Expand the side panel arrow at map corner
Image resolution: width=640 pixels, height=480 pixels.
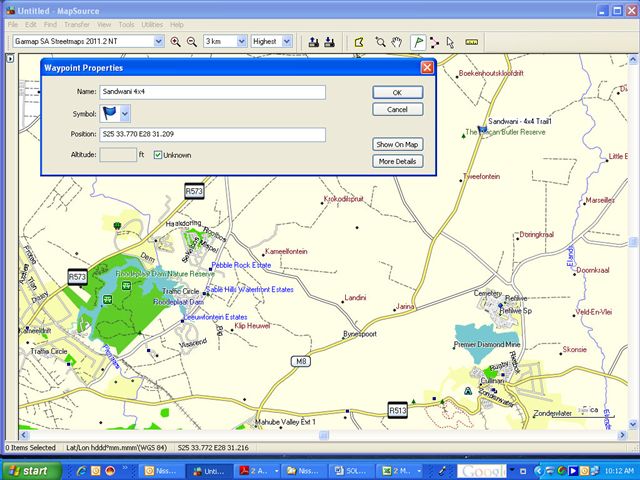tap(10, 59)
